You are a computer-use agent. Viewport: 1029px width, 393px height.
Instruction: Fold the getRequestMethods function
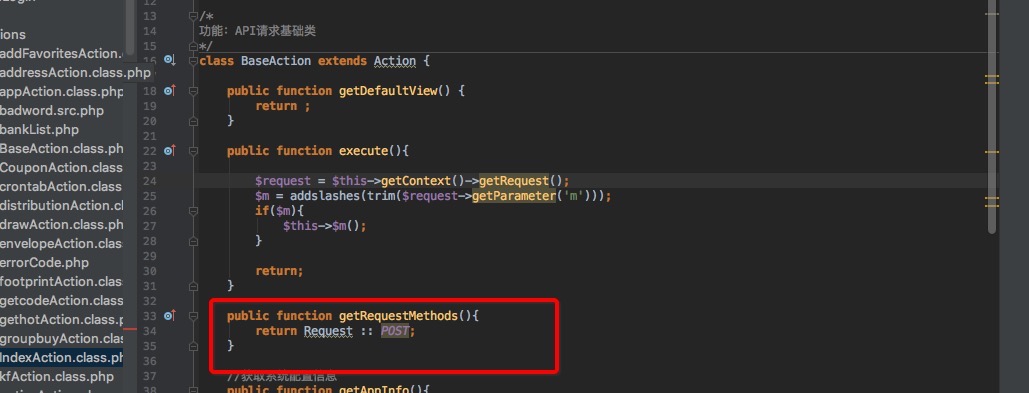[x=193, y=316]
